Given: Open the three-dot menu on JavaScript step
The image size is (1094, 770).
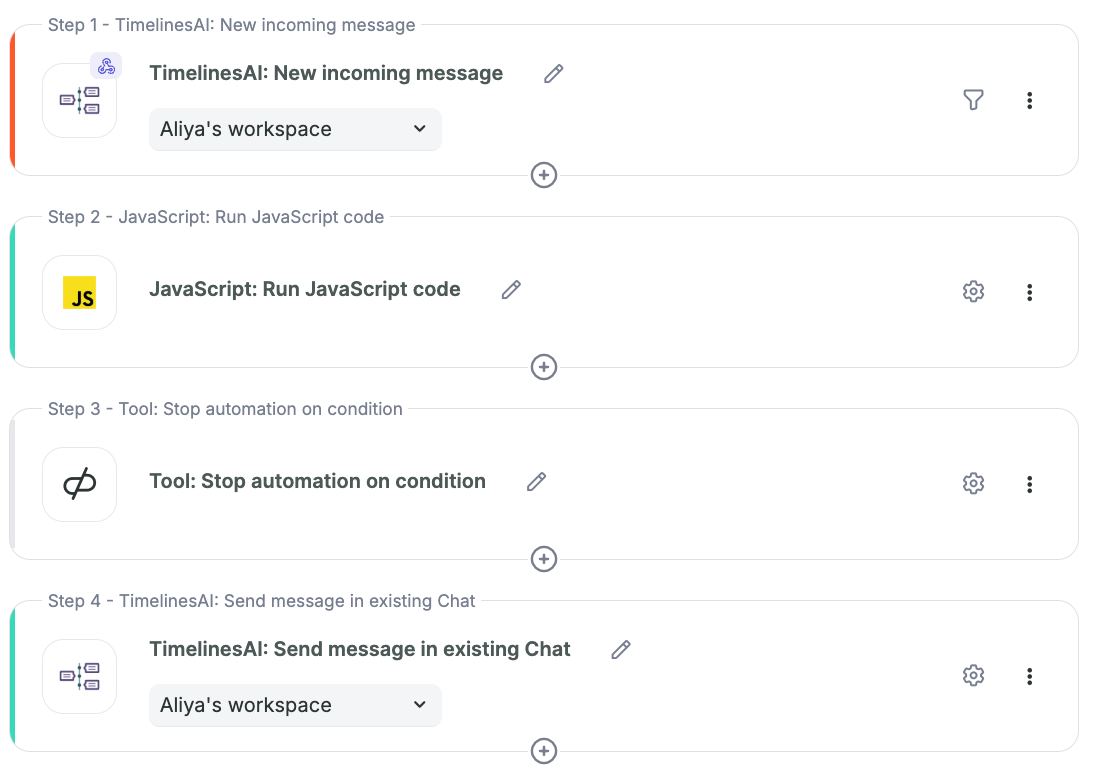Looking at the screenshot, I should coord(1029,292).
